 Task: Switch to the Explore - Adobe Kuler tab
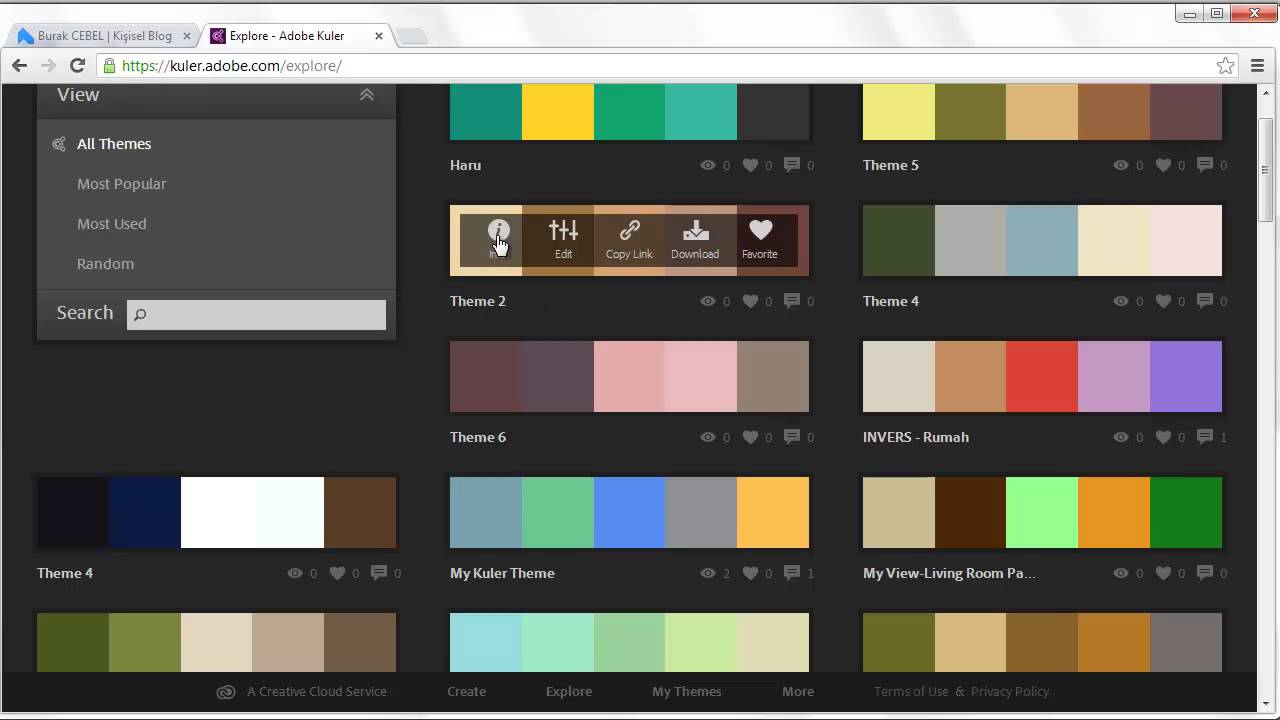pyautogui.click(x=290, y=36)
